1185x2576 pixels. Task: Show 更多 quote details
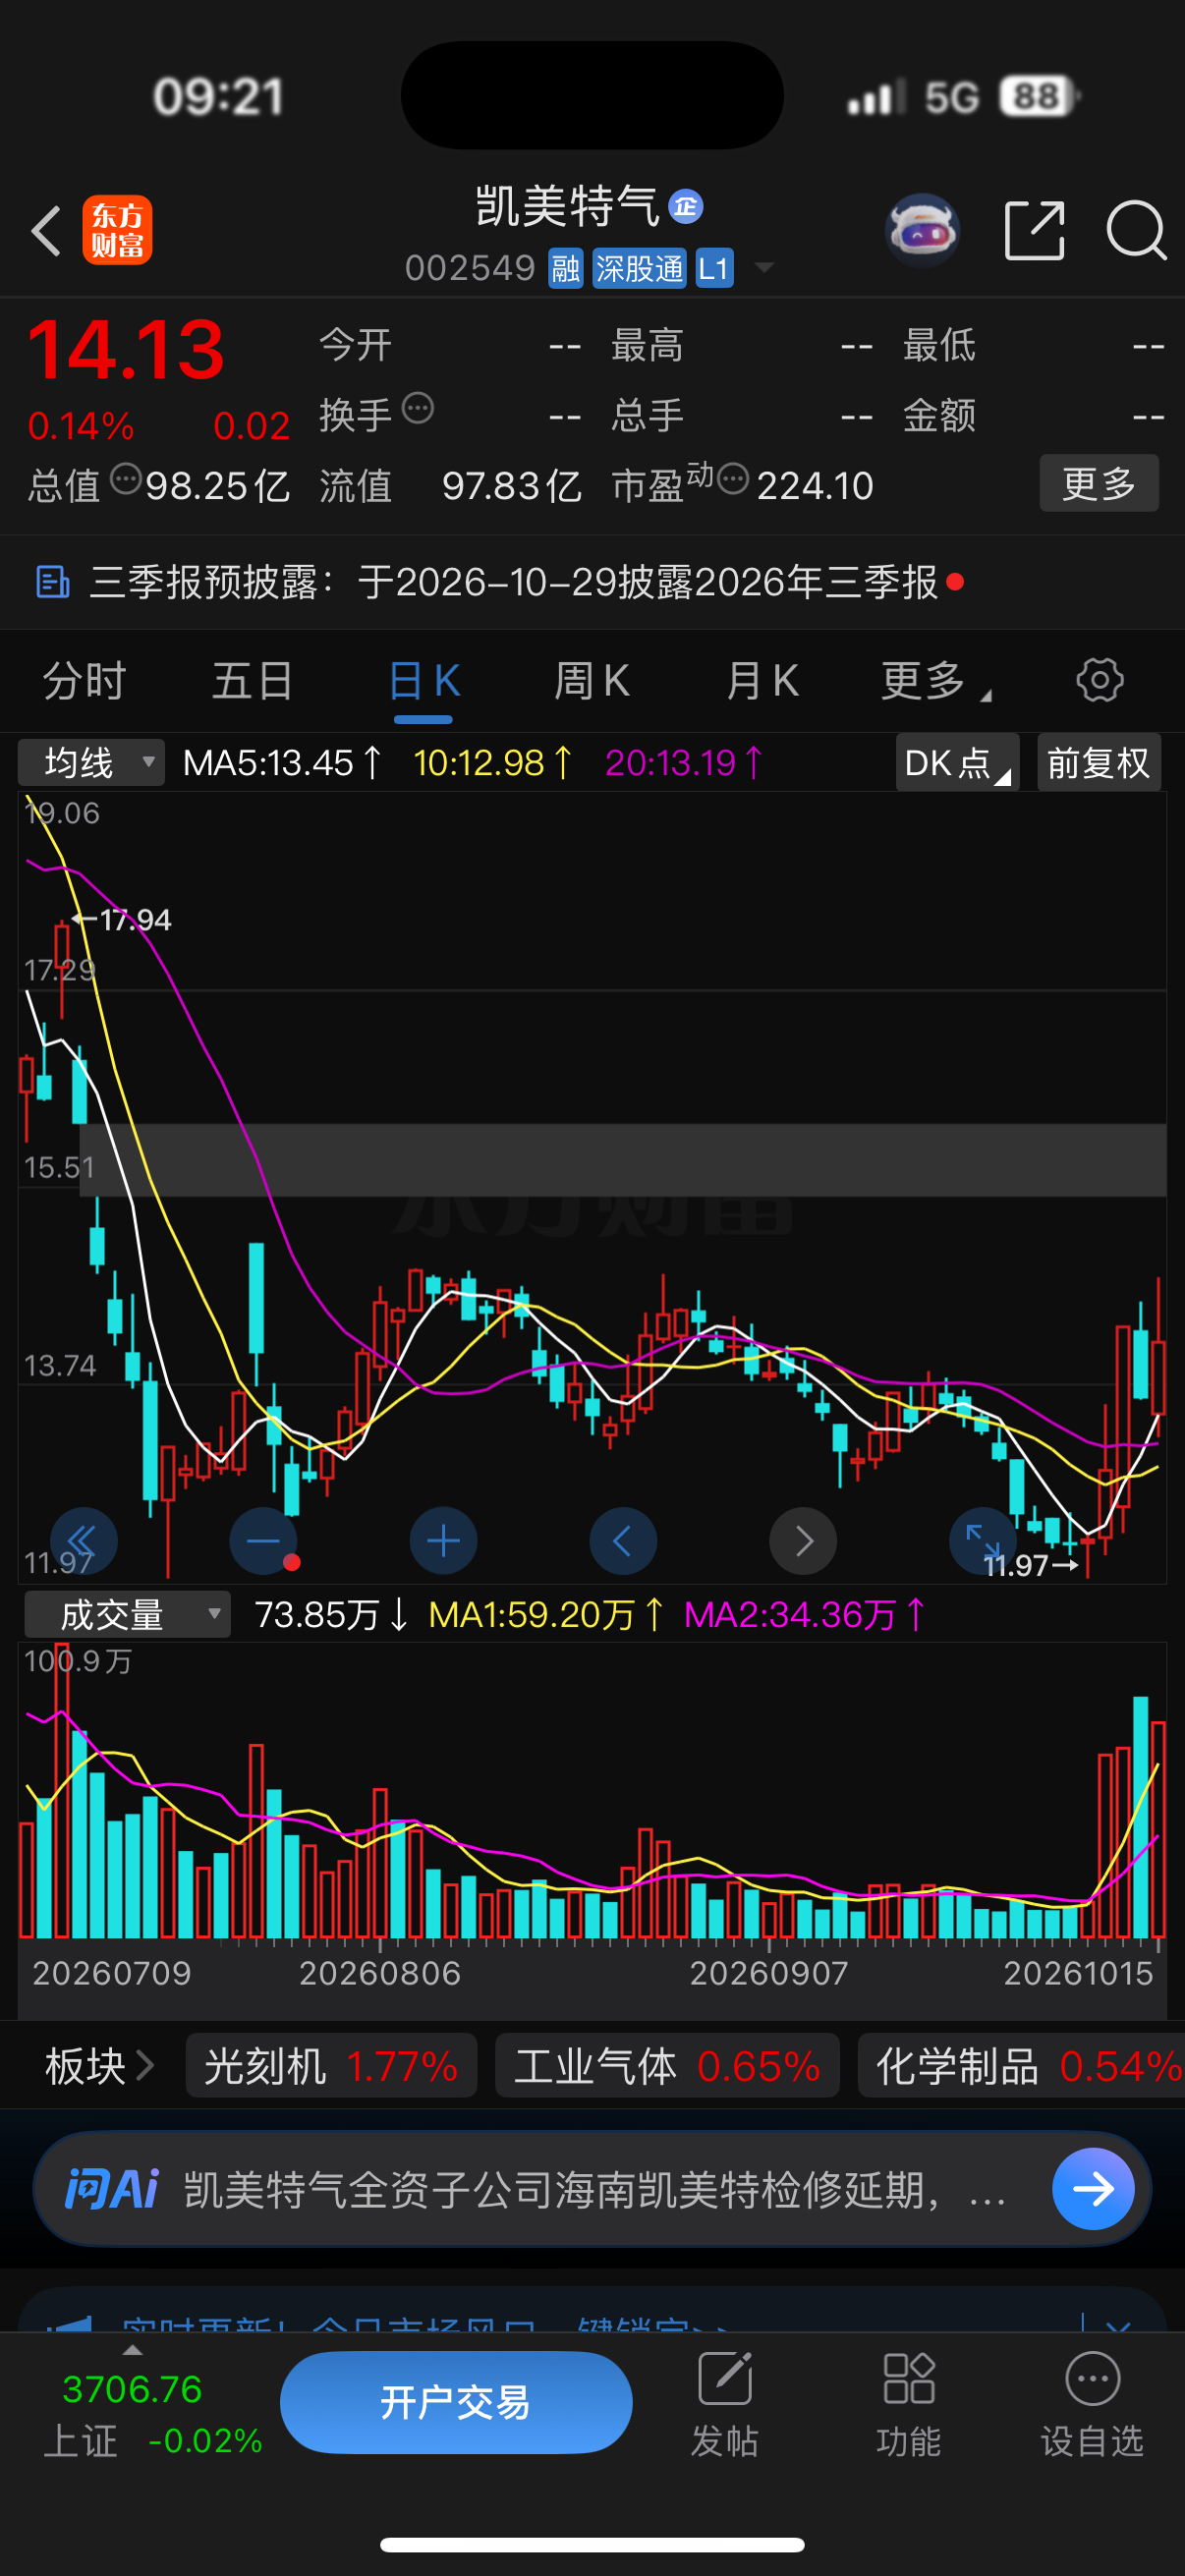1099,483
